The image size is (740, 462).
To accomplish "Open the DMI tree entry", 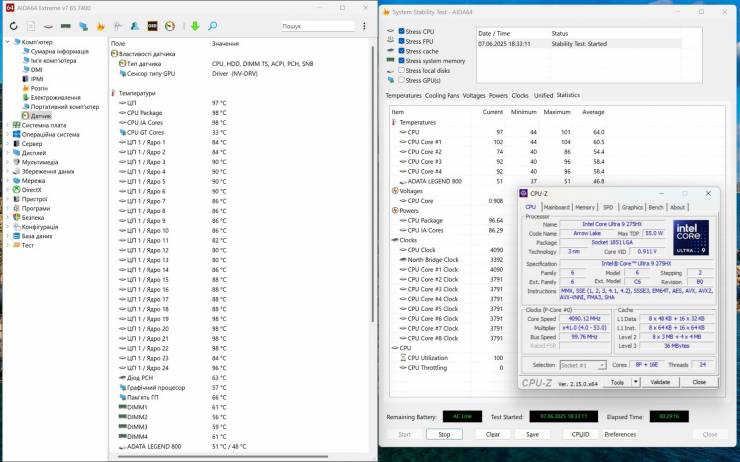I will click(x=36, y=70).
